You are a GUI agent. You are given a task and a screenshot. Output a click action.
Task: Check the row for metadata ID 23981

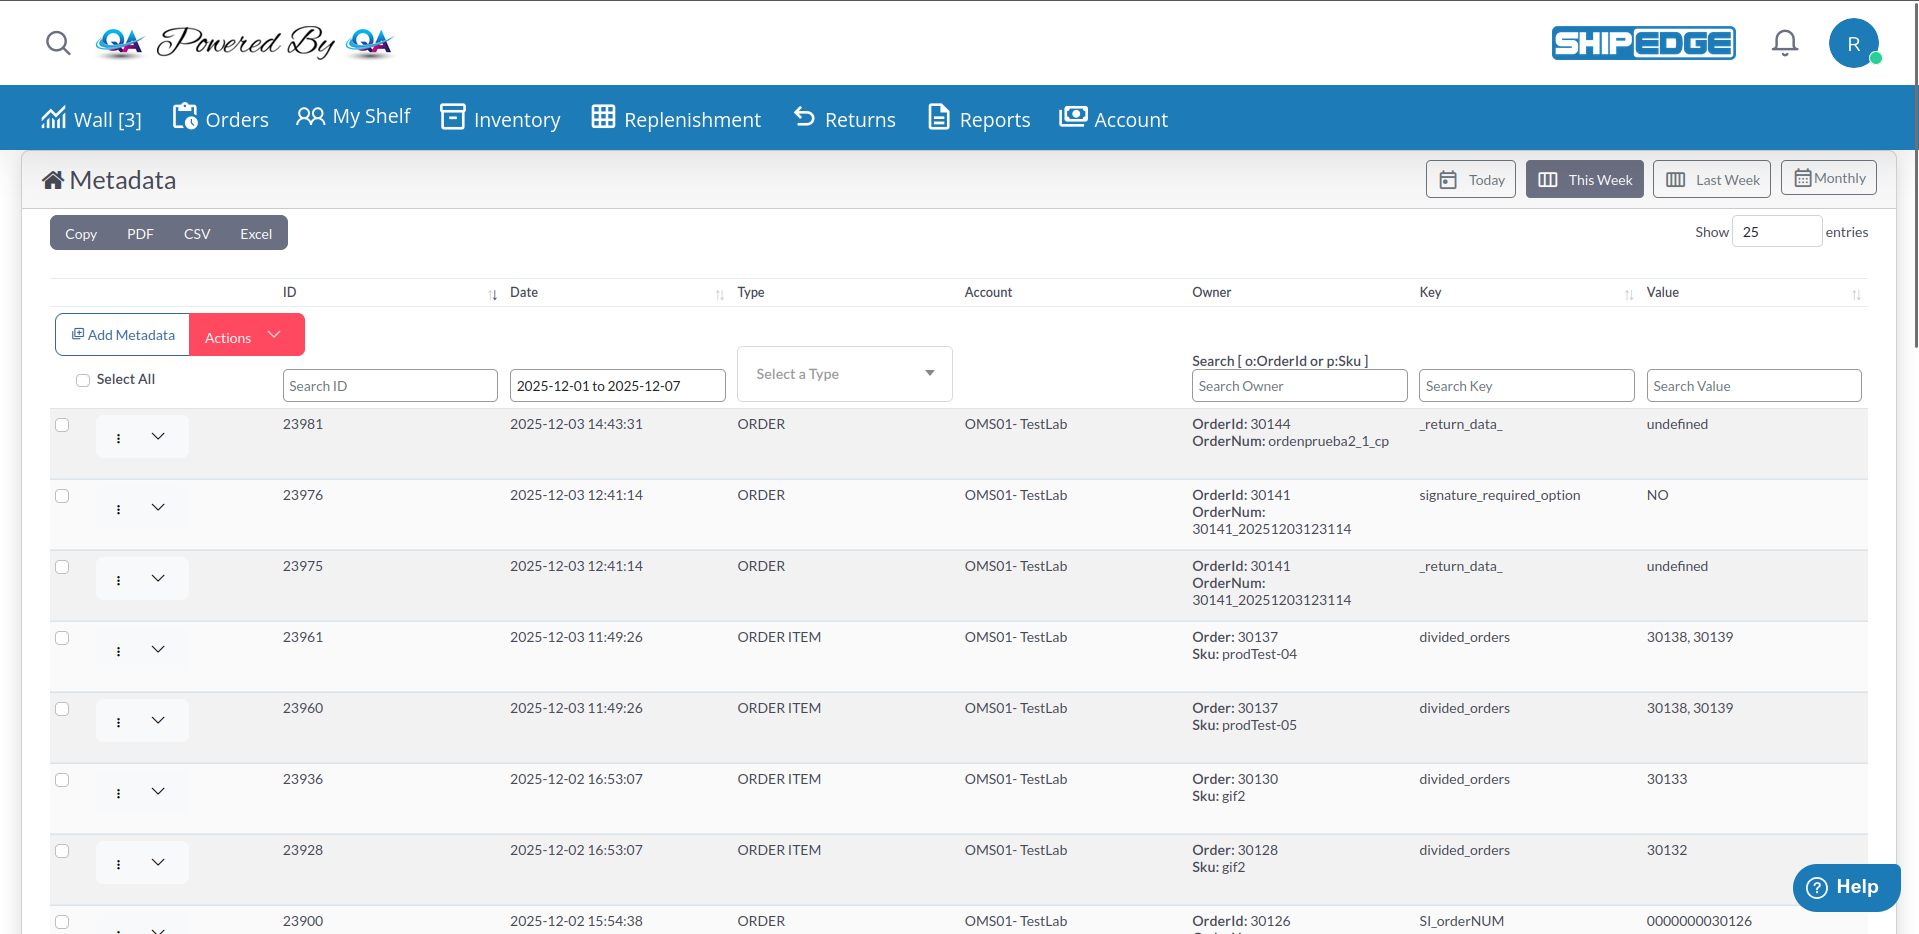(x=62, y=424)
